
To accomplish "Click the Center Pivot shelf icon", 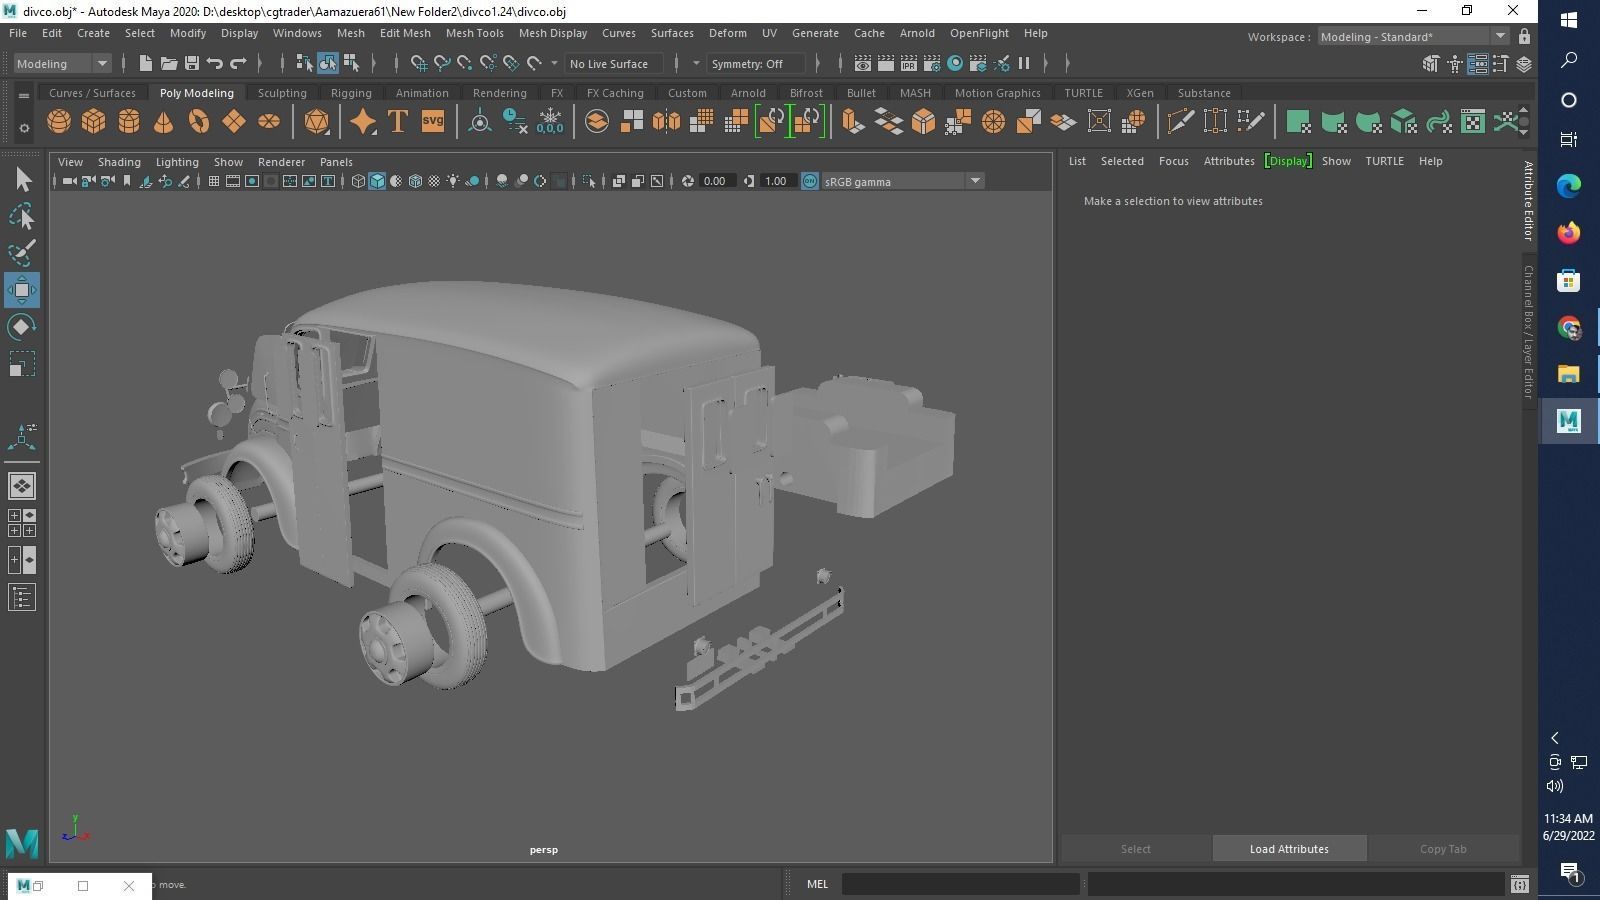I will 480,122.
